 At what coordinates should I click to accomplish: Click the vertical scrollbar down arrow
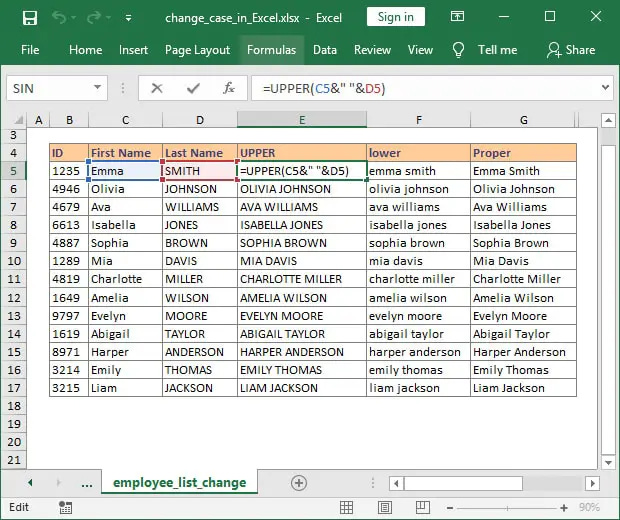pyautogui.click(x=608, y=462)
